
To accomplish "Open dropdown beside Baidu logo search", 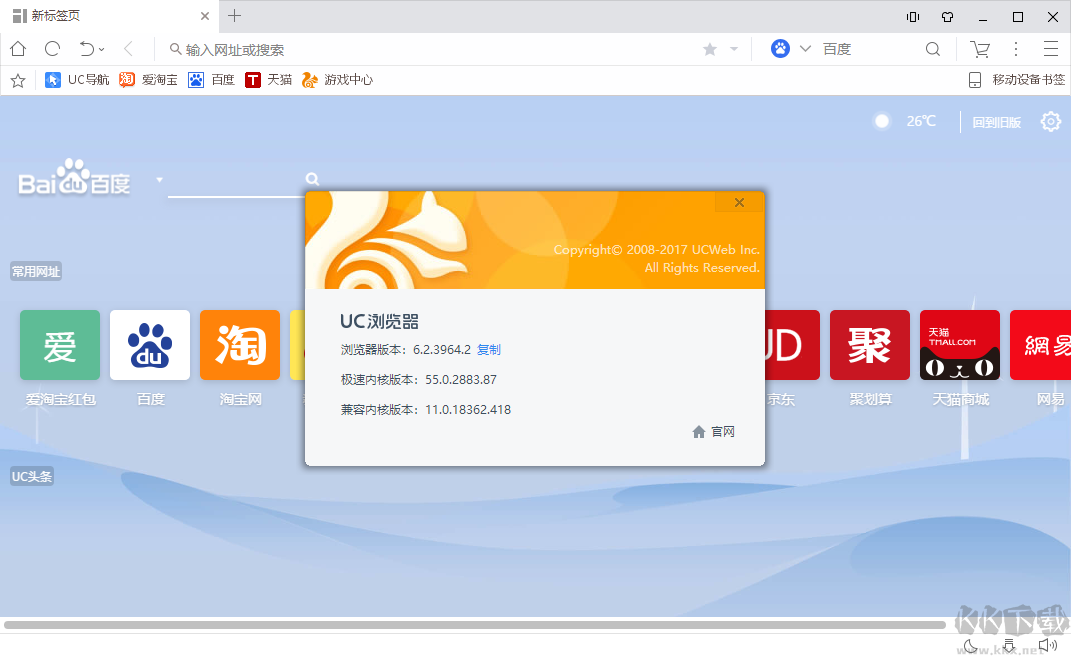I will pyautogui.click(x=159, y=180).
